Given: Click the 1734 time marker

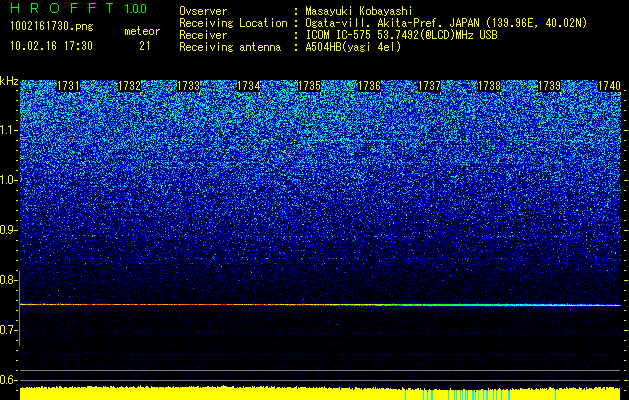Looking at the screenshot, I should point(249,86).
